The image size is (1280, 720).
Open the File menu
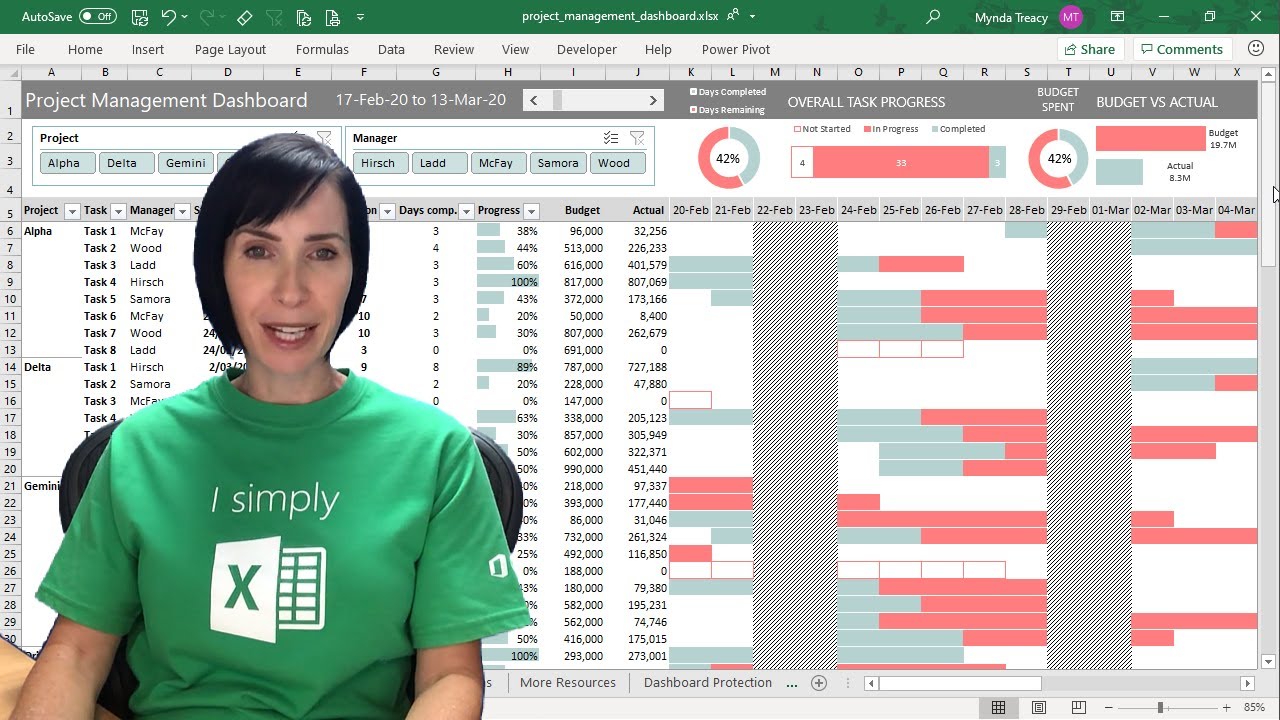tap(25, 49)
